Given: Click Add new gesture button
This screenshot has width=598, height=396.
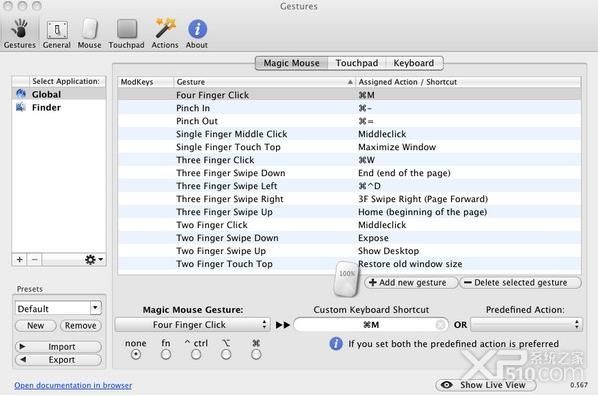Looking at the screenshot, I should 411,283.
